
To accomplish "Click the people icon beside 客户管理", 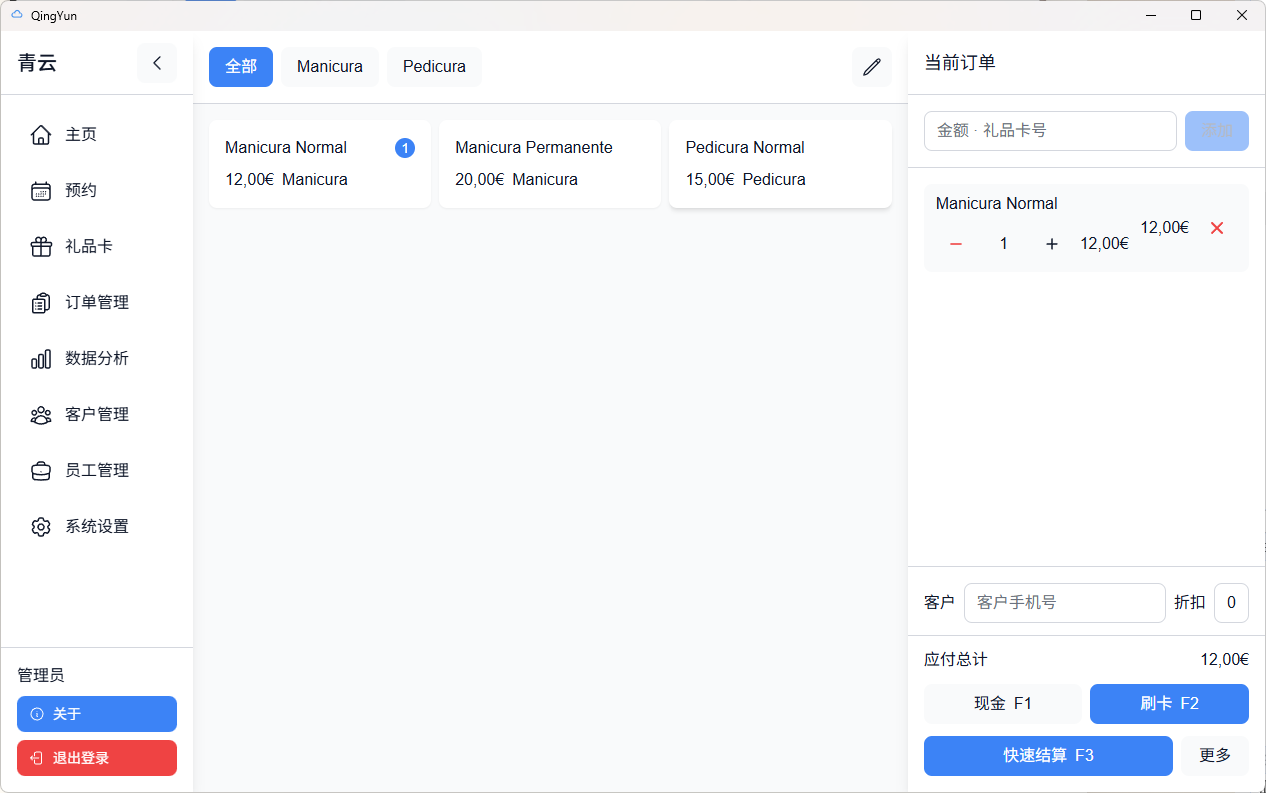I will pos(41,415).
